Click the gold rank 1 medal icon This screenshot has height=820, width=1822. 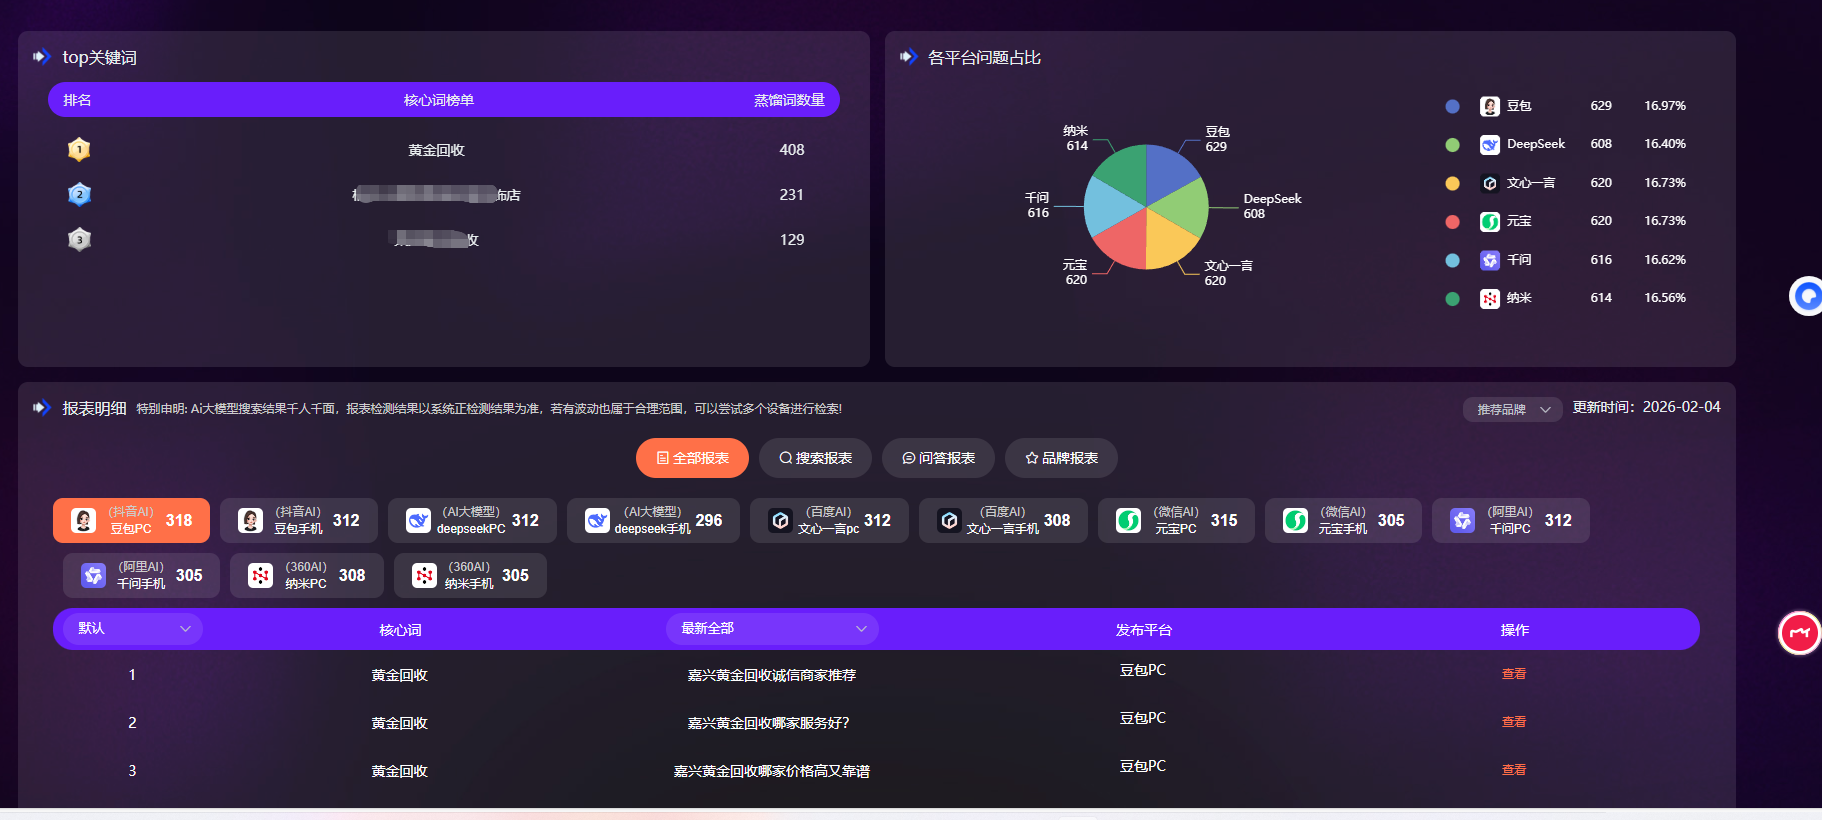click(x=79, y=150)
